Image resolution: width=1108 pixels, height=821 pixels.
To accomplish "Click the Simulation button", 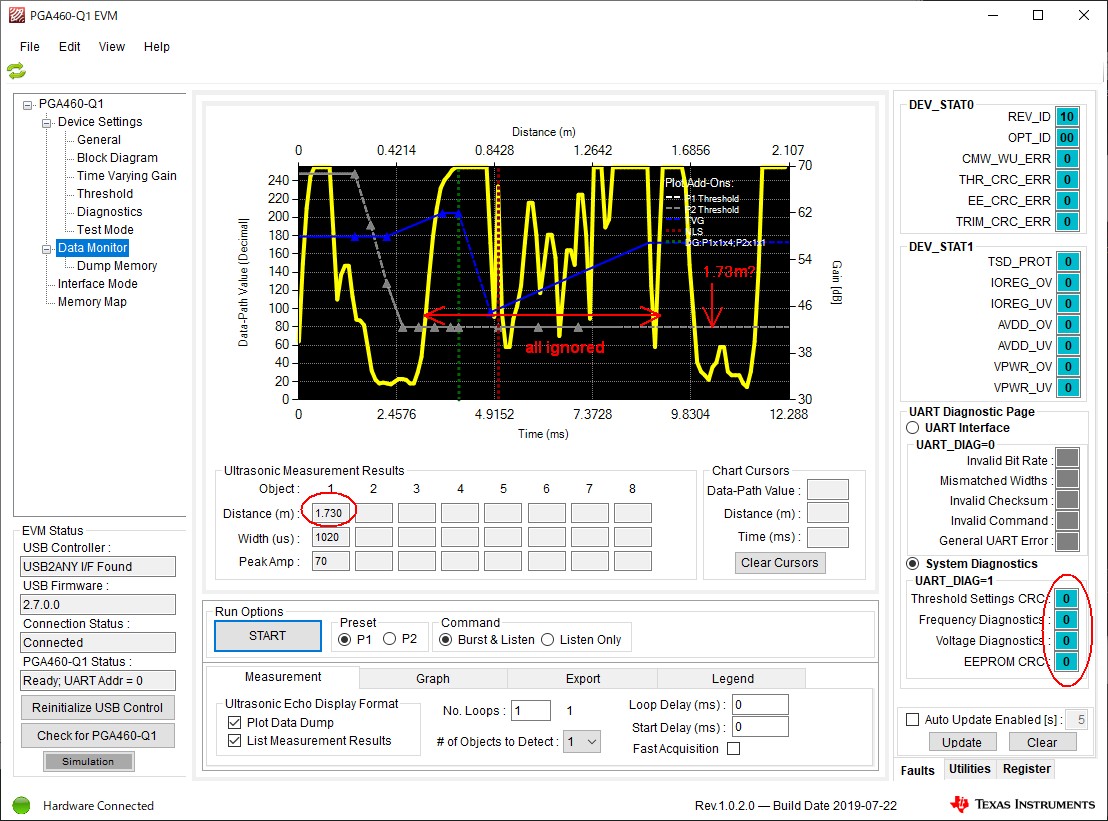I will [88, 762].
